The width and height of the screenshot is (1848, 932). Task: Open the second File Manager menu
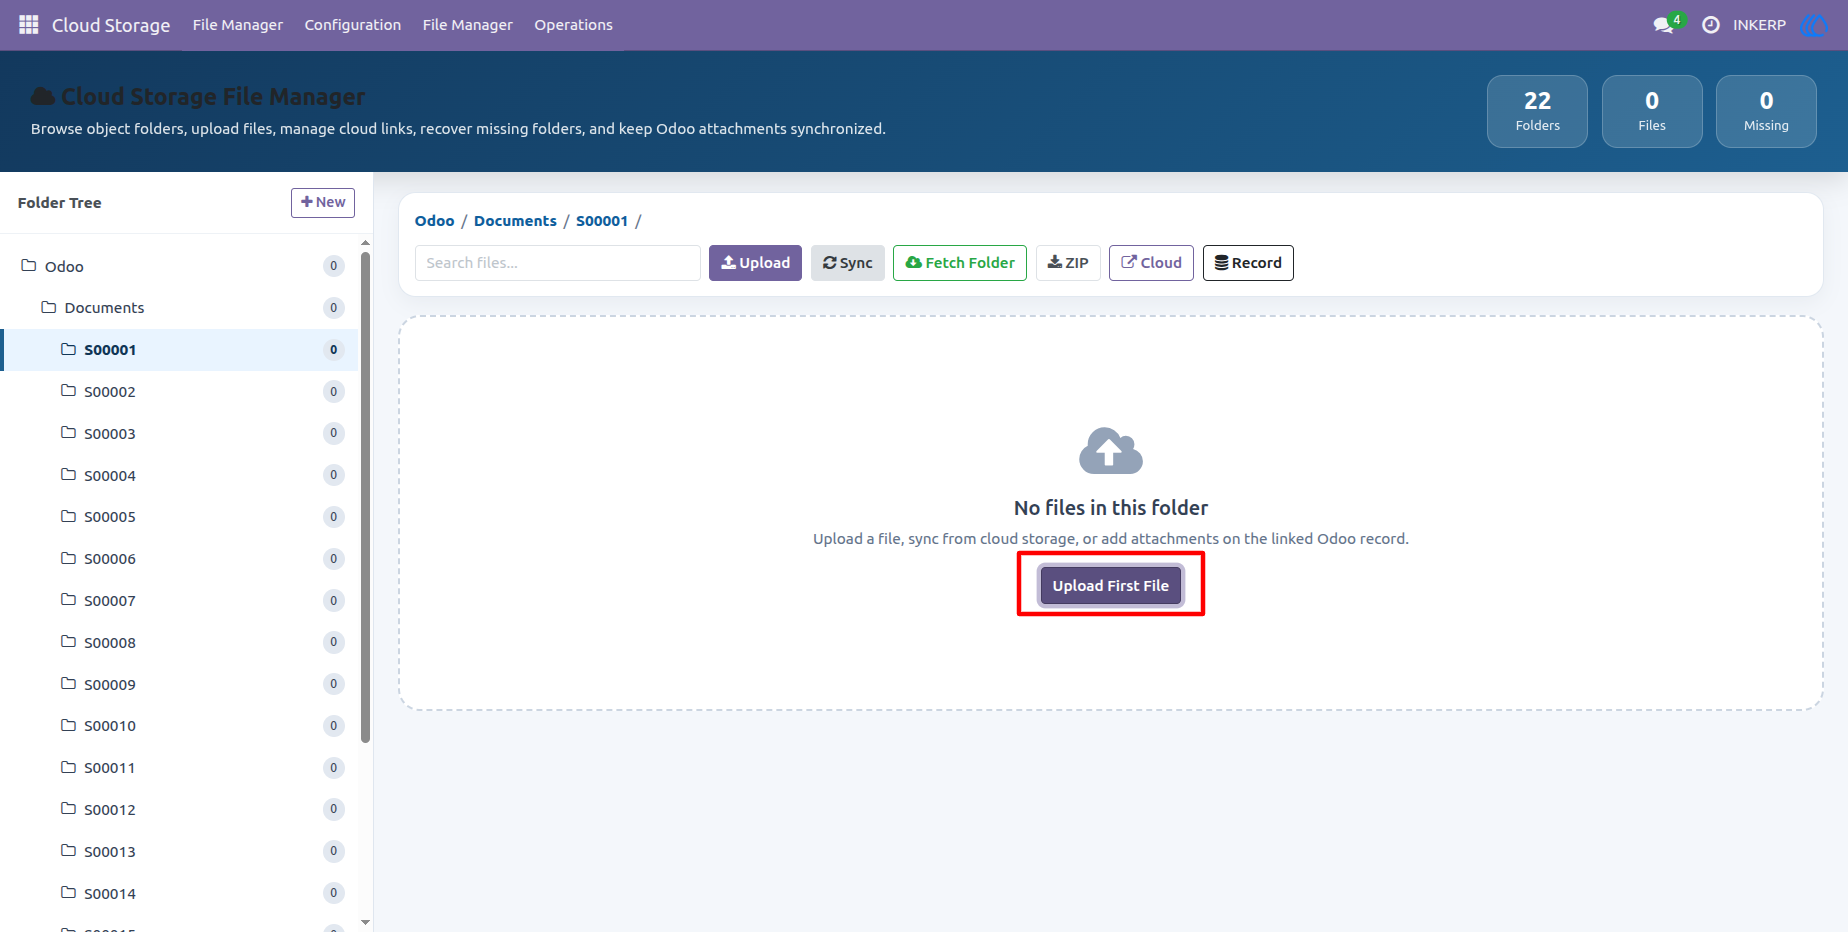pos(468,25)
